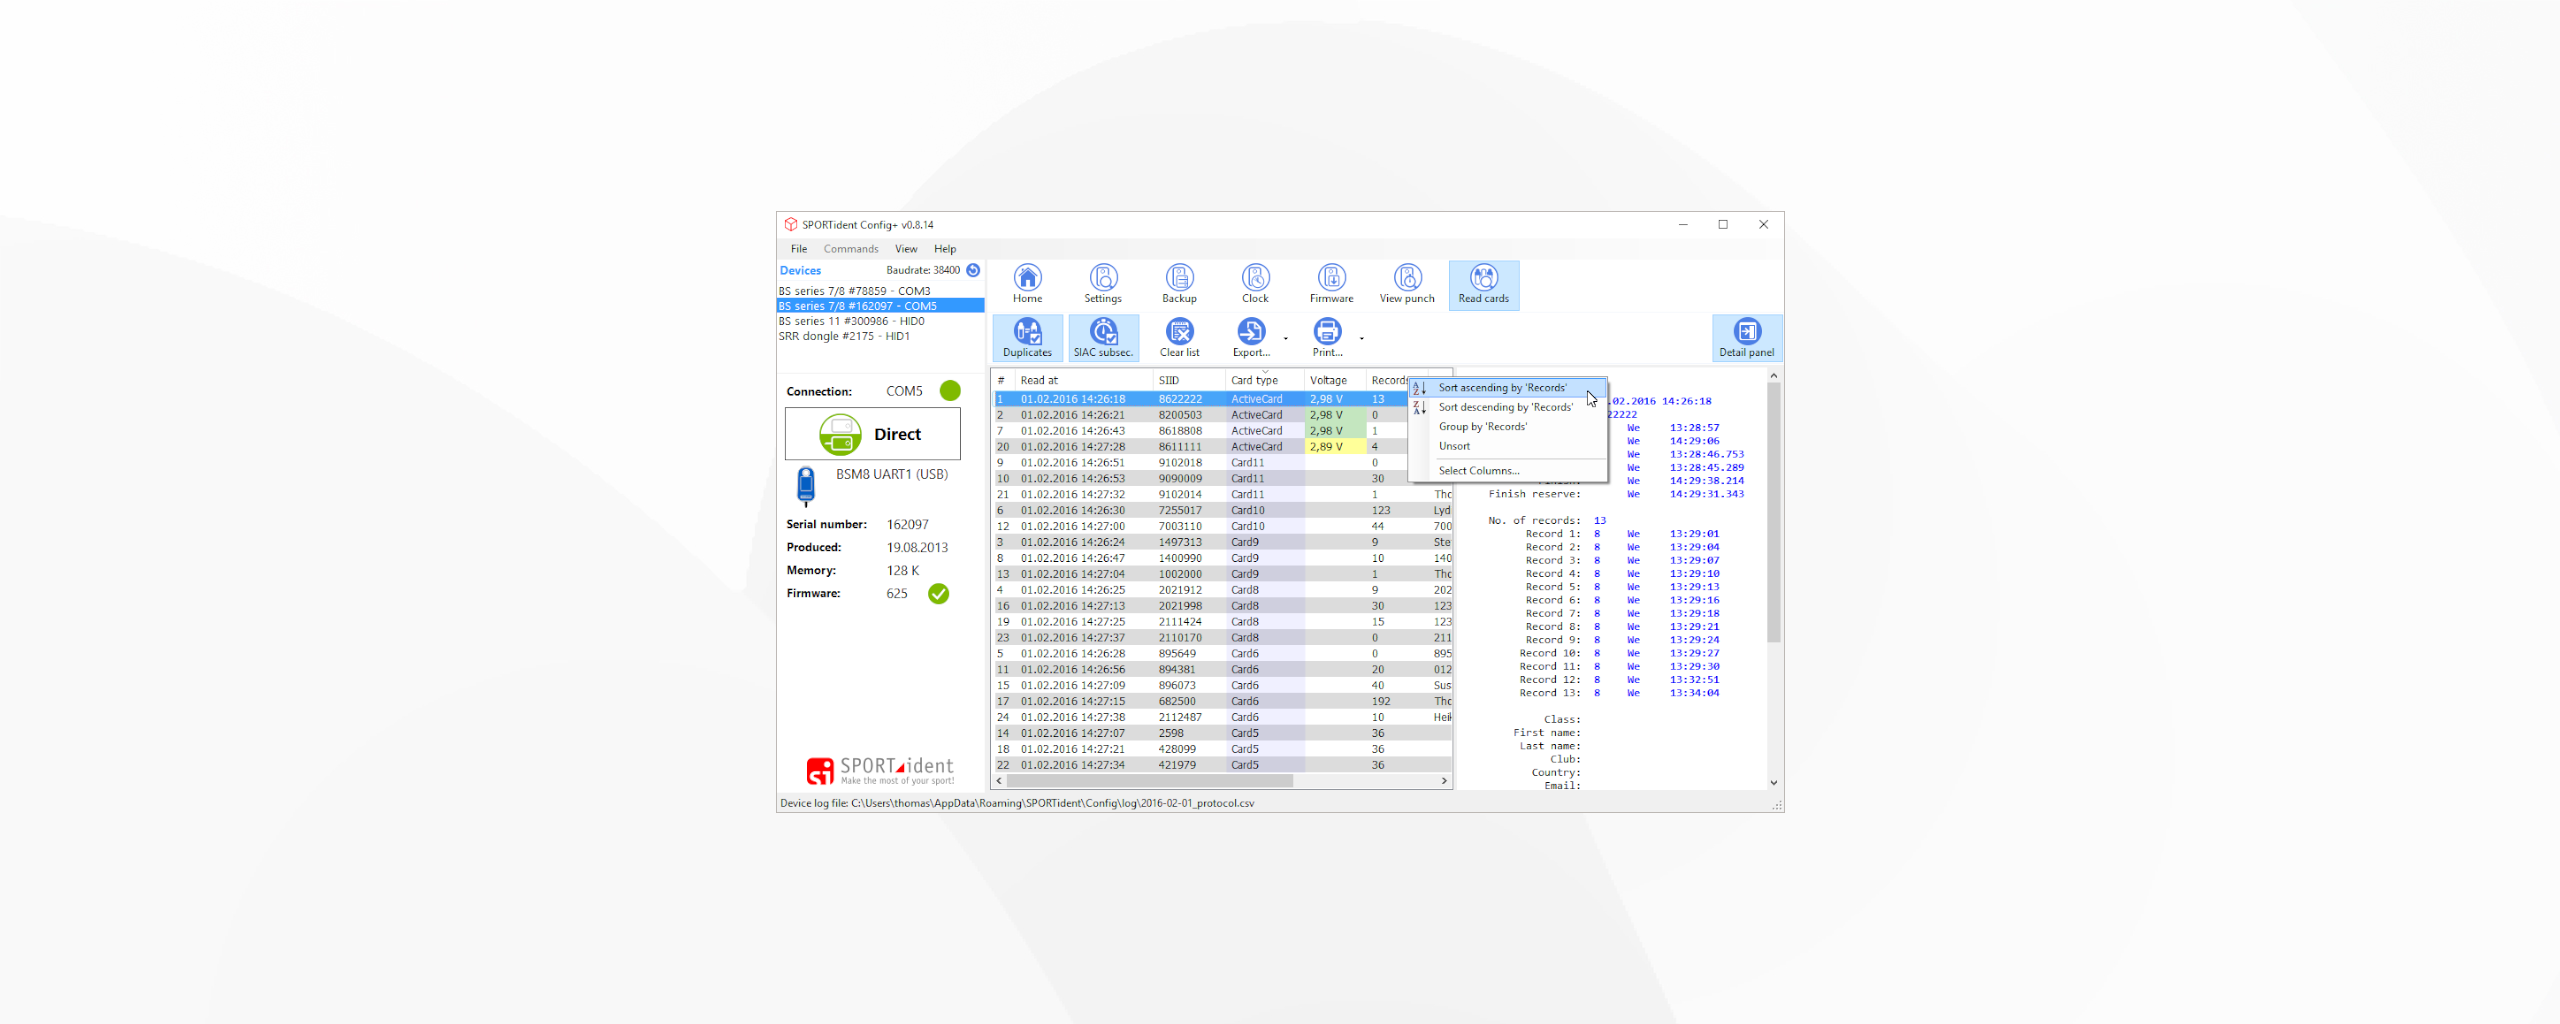Click the SPORTident logo
This screenshot has height=1024, width=2560.
coord(880,770)
